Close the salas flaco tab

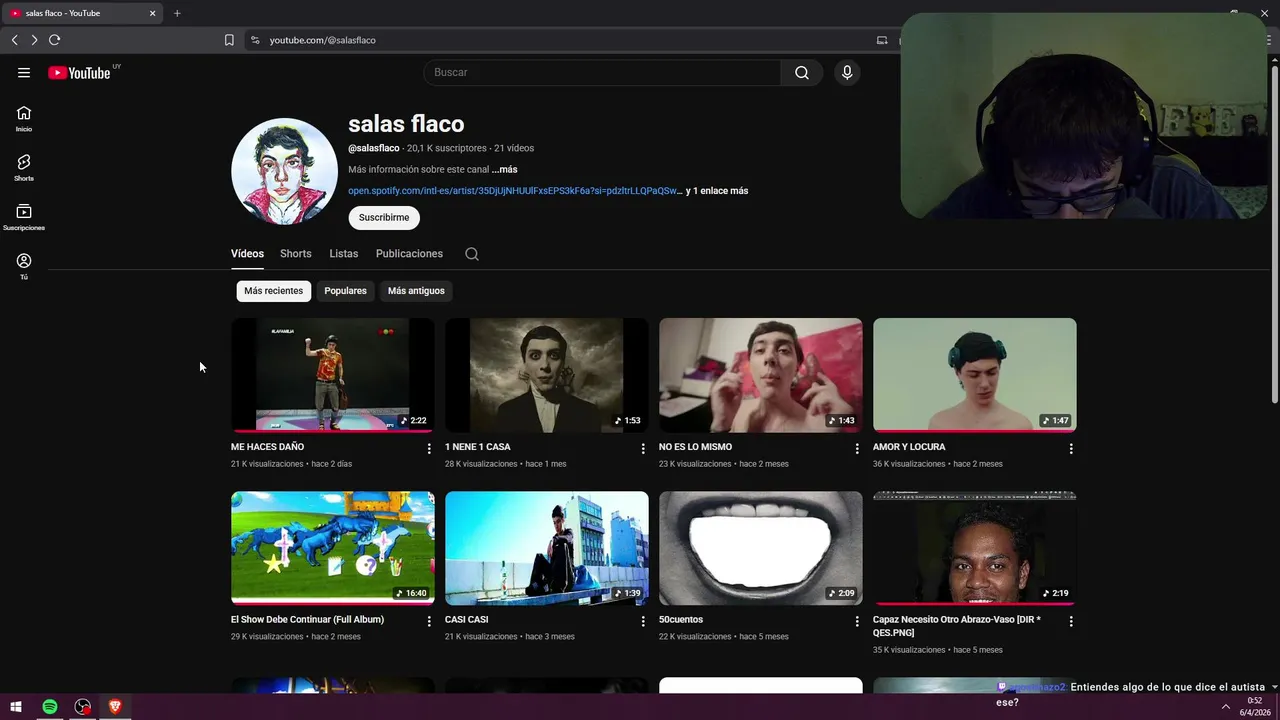point(153,13)
